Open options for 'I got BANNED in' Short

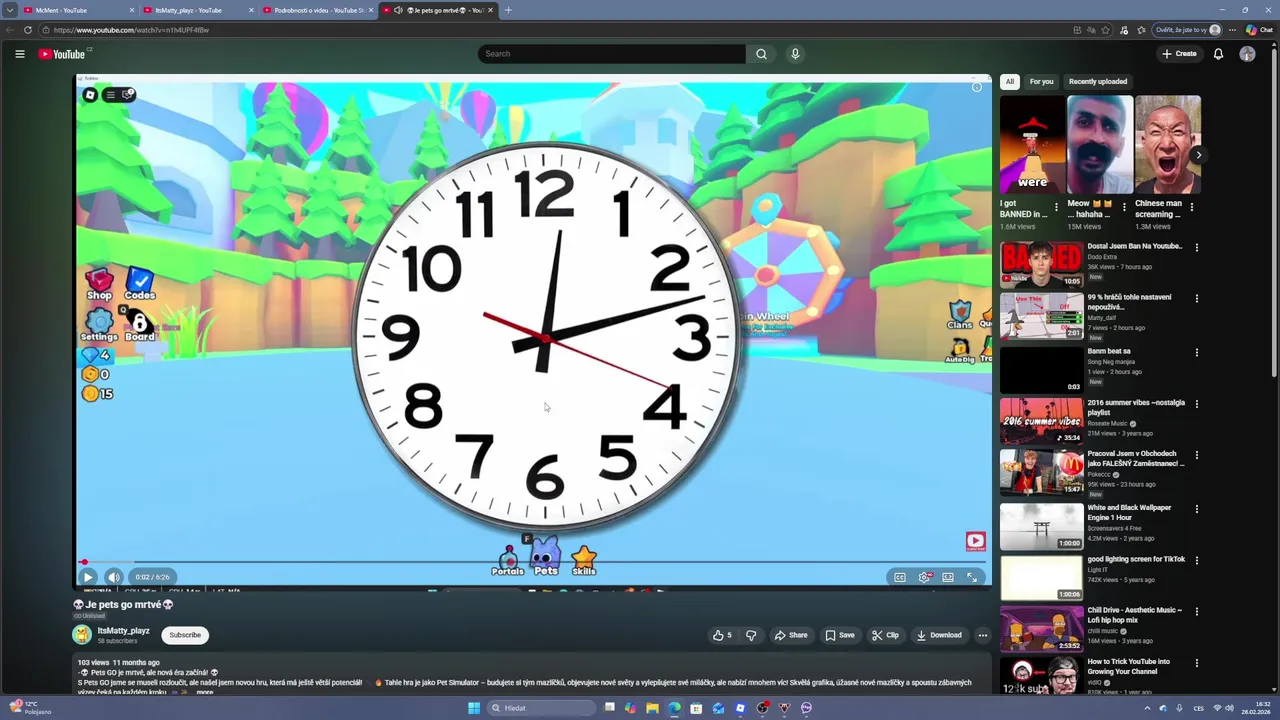[1056, 208]
